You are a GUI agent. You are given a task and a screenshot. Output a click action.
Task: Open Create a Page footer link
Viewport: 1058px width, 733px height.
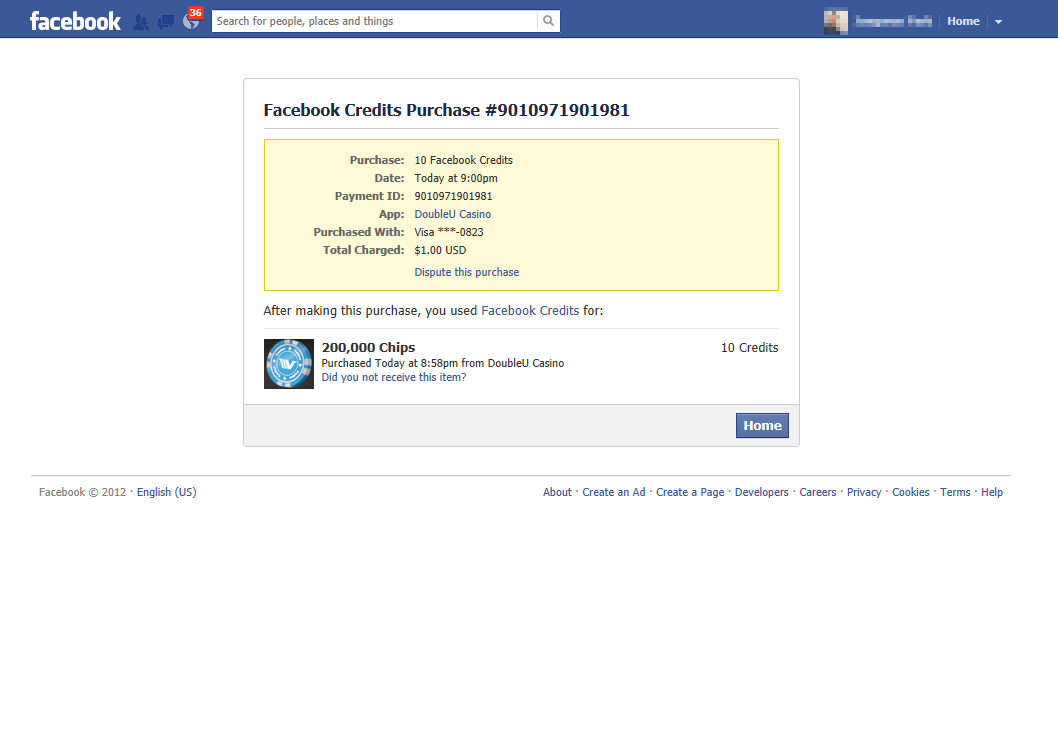pos(690,492)
